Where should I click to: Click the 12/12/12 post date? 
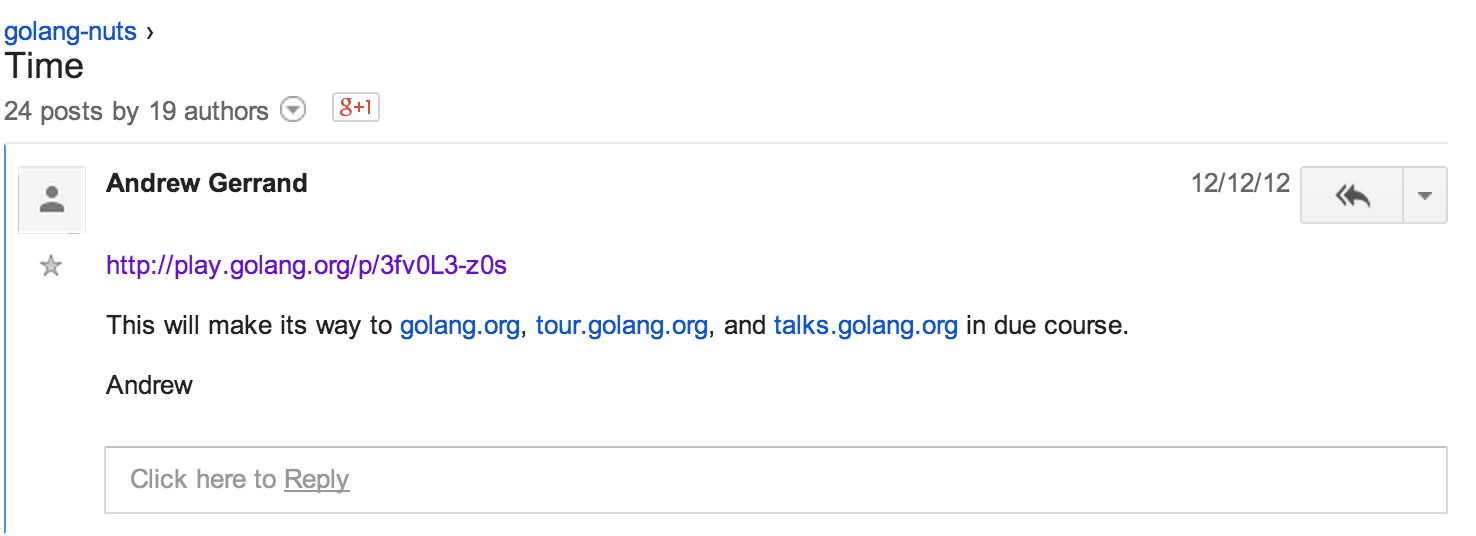click(x=1240, y=183)
